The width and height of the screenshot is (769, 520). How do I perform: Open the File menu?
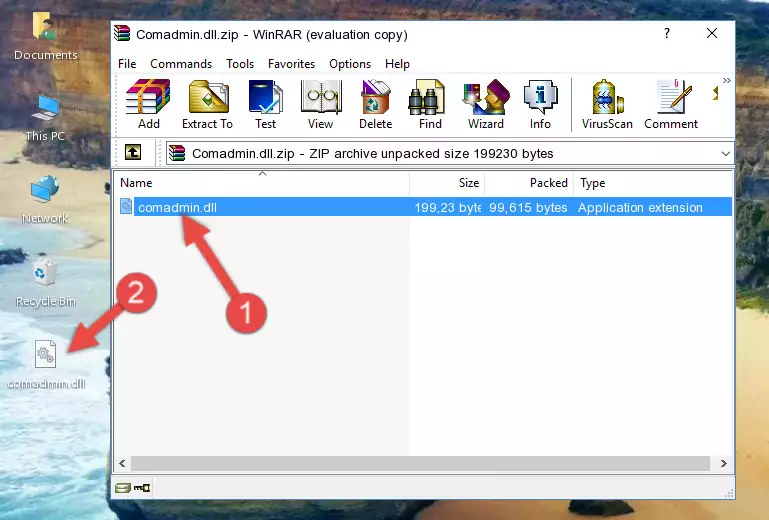point(127,64)
